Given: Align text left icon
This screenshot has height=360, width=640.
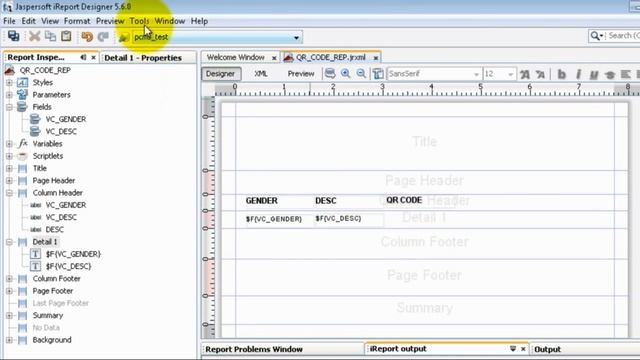Looking at the screenshot, I should click(625, 74).
